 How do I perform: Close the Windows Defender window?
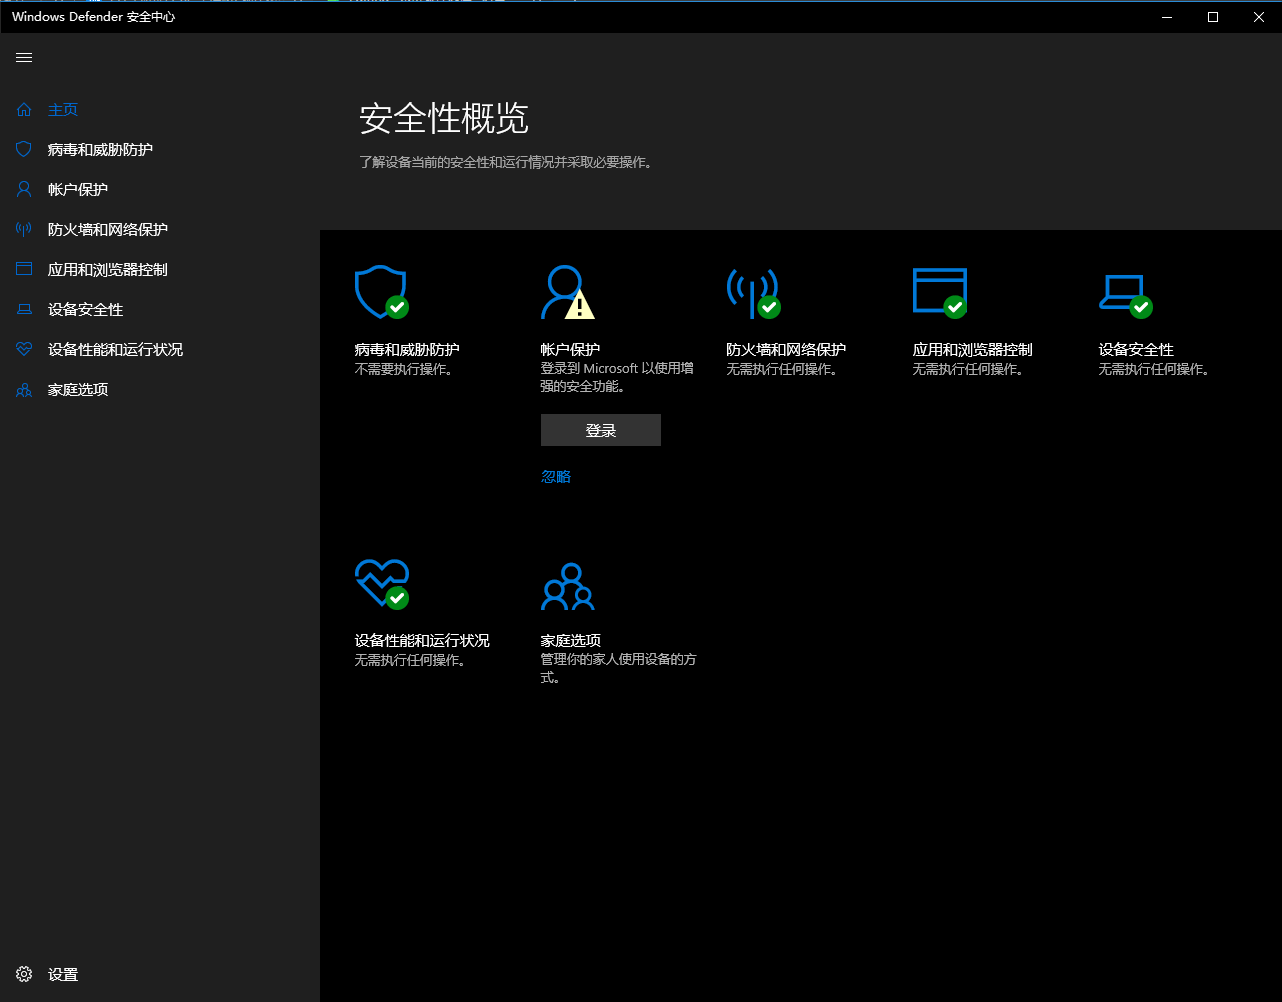1259,17
